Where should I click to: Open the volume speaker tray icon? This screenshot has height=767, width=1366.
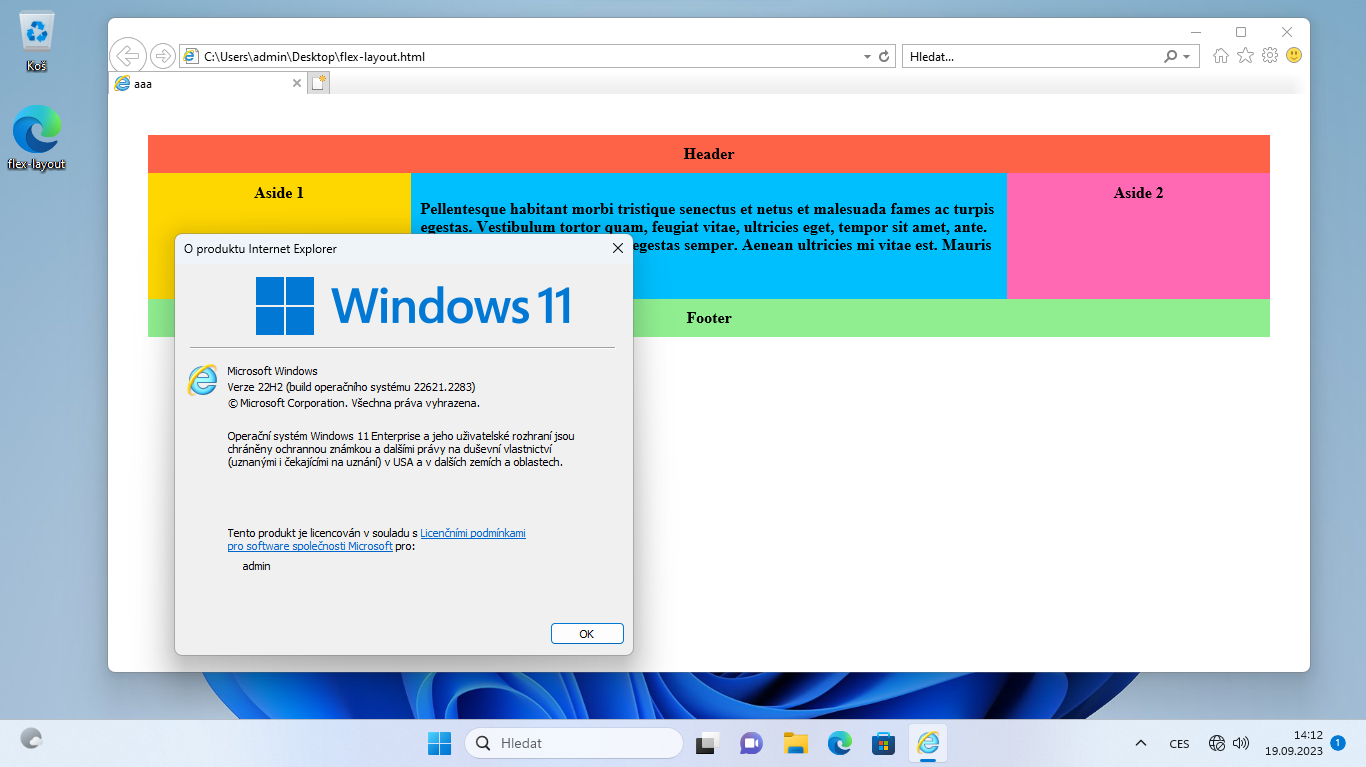[x=1241, y=743]
